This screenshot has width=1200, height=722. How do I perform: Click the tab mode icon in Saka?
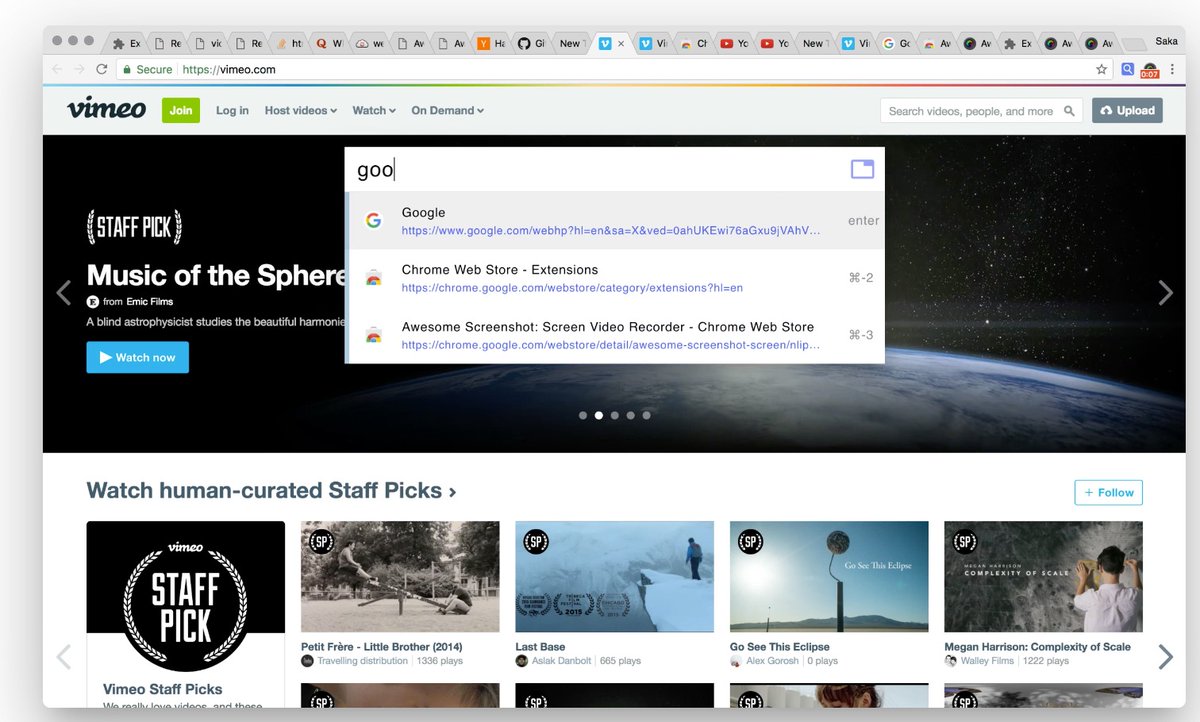[862, 169]
